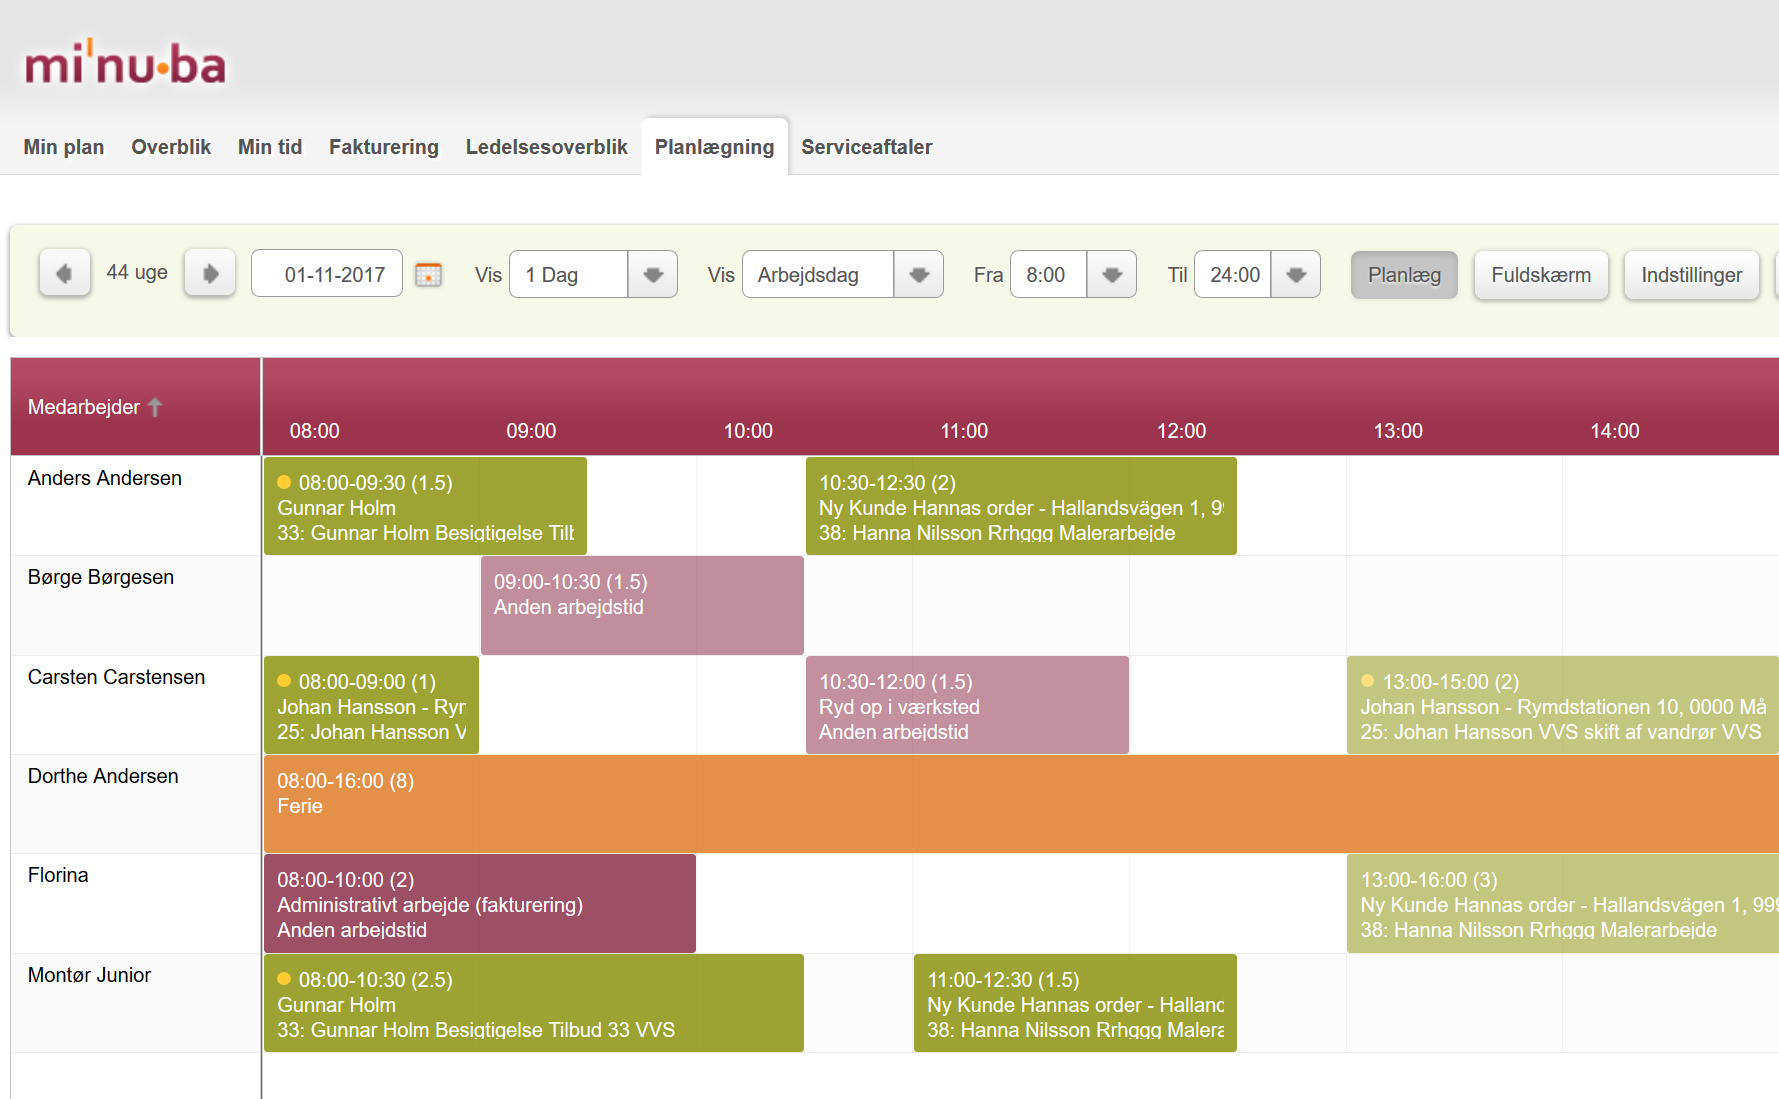1779x1099 pixels.
Task: Click the 12:00 time header
Action: [x=1181, y=431]
